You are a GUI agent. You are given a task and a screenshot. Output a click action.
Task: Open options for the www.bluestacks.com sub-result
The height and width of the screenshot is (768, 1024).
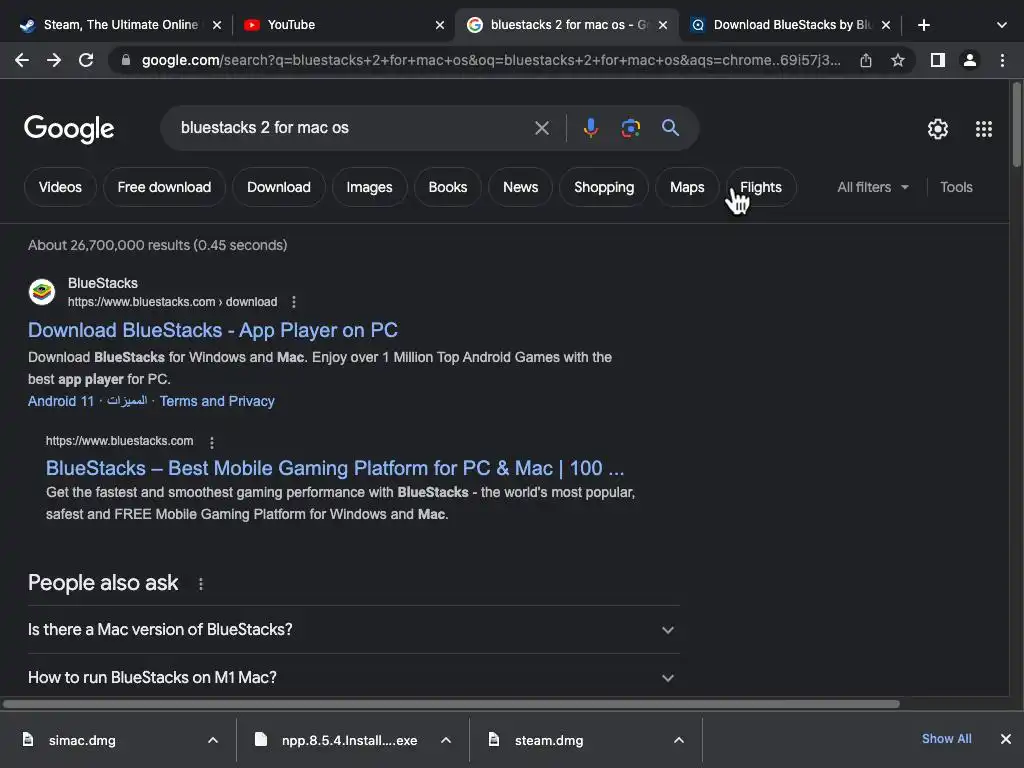(x=212, y=442)
